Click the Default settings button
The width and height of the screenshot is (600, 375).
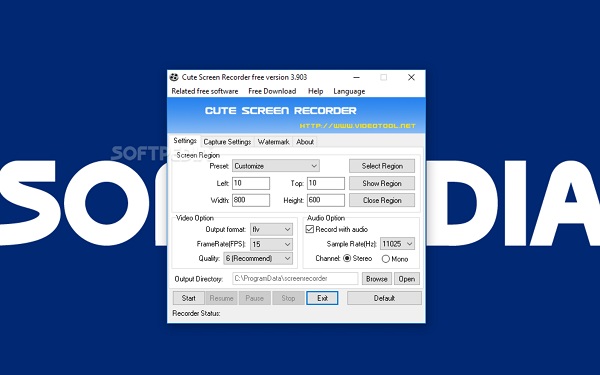tap(384, 298)
